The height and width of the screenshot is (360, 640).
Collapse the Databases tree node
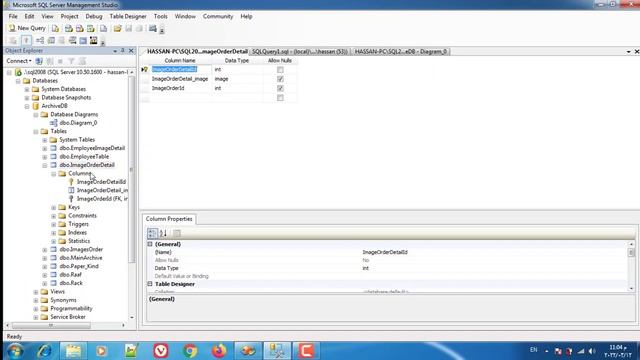18,81
